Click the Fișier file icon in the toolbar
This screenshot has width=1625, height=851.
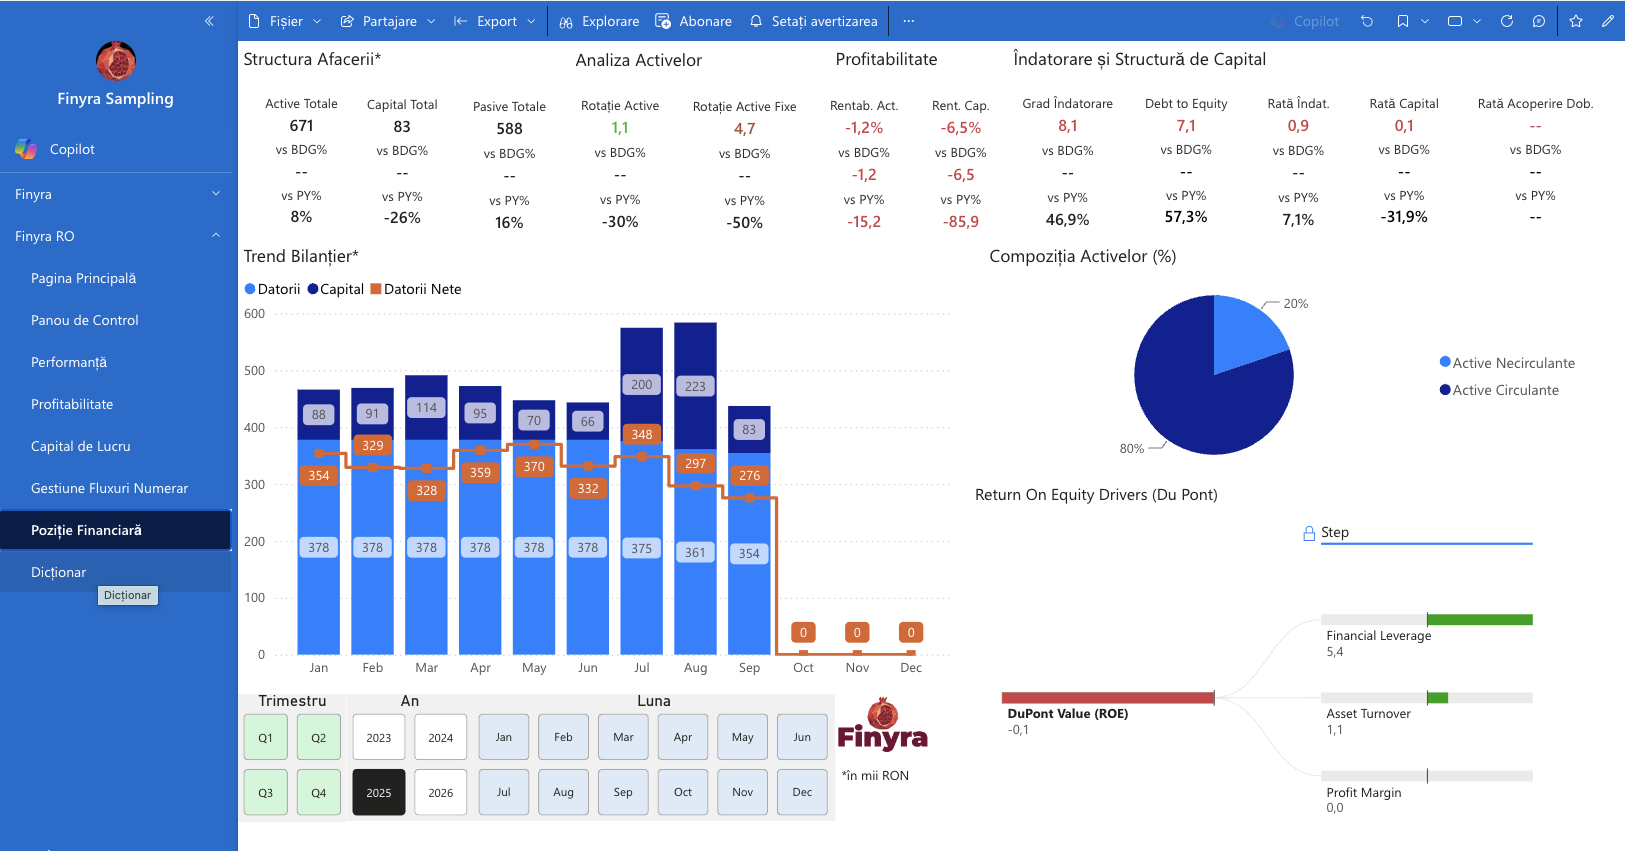coord(253,21)
